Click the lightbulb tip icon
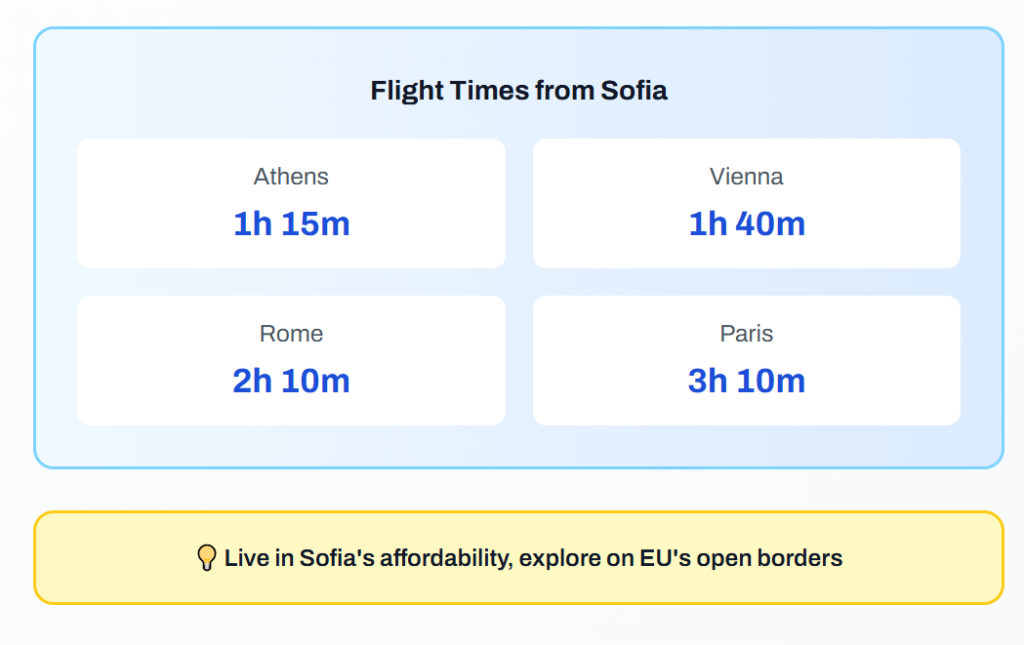 [207, 558]
